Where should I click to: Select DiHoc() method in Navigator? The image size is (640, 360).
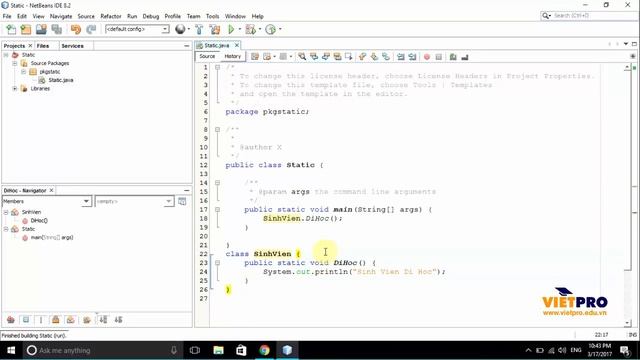click(39, 220)
